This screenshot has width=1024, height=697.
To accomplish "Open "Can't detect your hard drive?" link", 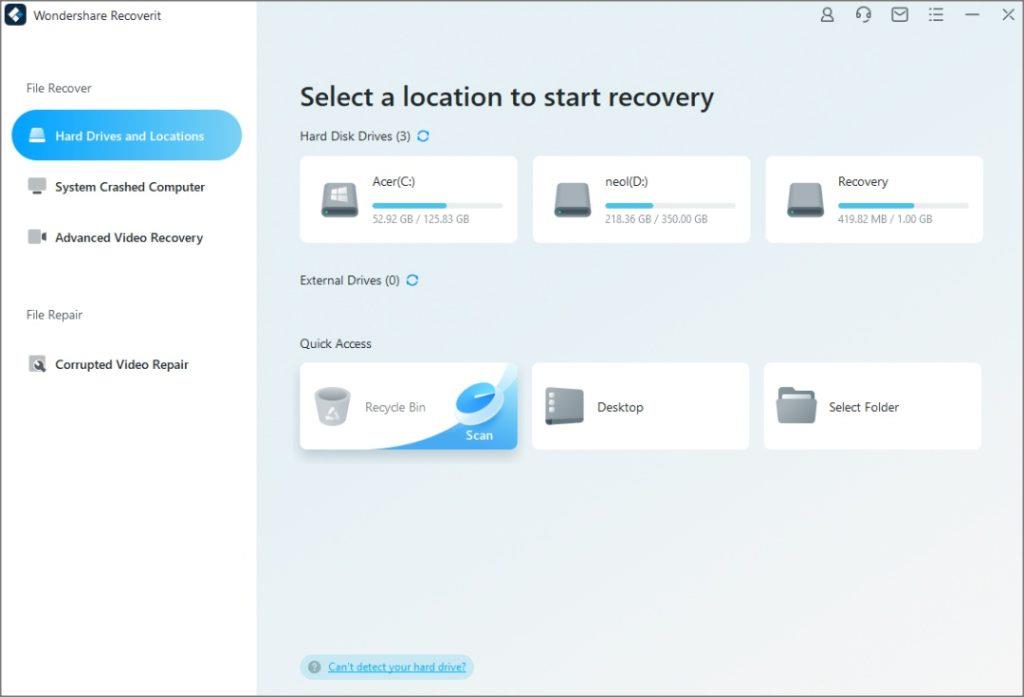I will pyautogui.click(x=397, y=667).
